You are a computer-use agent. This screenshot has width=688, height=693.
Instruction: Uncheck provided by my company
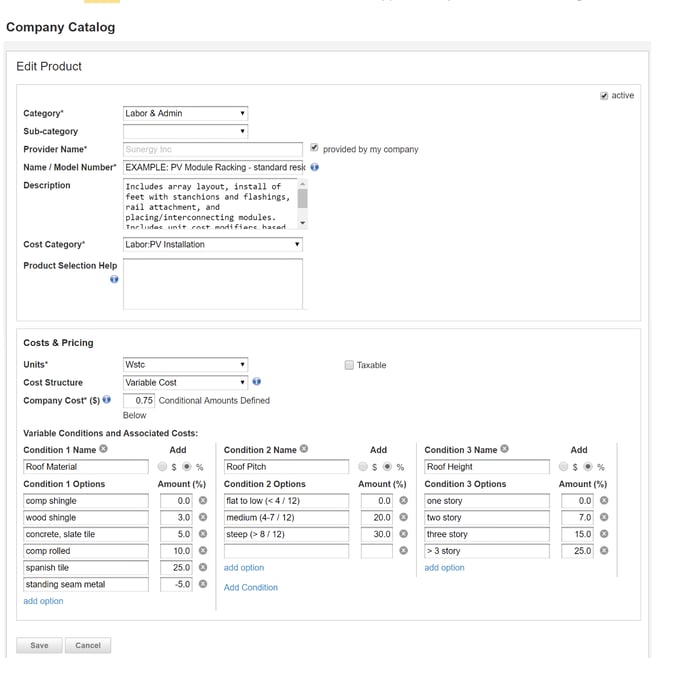315,149
